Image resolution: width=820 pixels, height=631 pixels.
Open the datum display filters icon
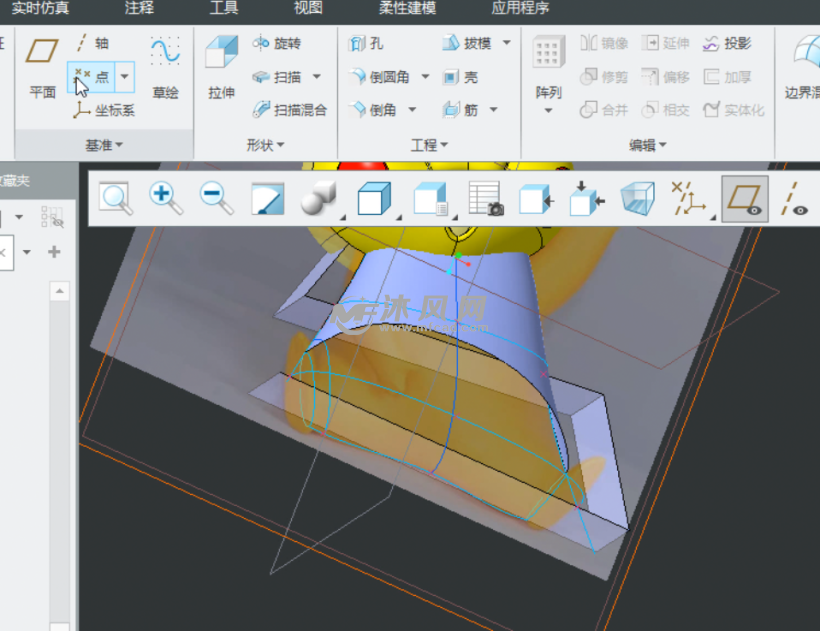691,199
